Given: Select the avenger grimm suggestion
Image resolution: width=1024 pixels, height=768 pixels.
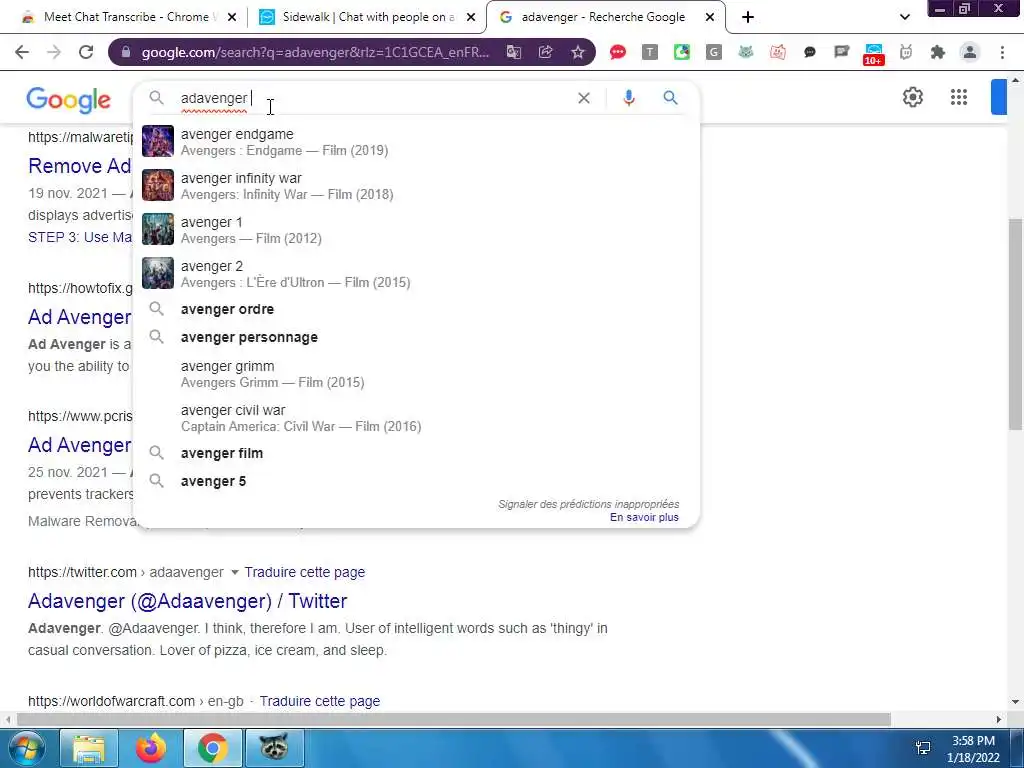Looking at the screenshot, I should pos(416,374).
